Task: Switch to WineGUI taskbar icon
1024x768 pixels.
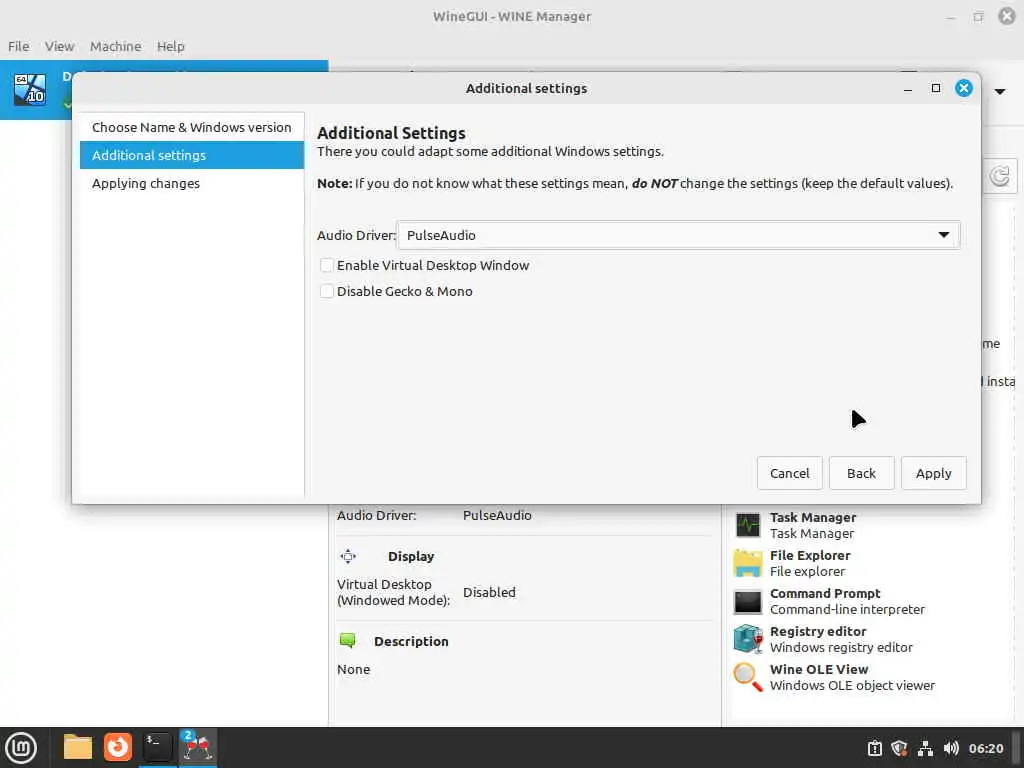Action: click(x=197, y=747)
